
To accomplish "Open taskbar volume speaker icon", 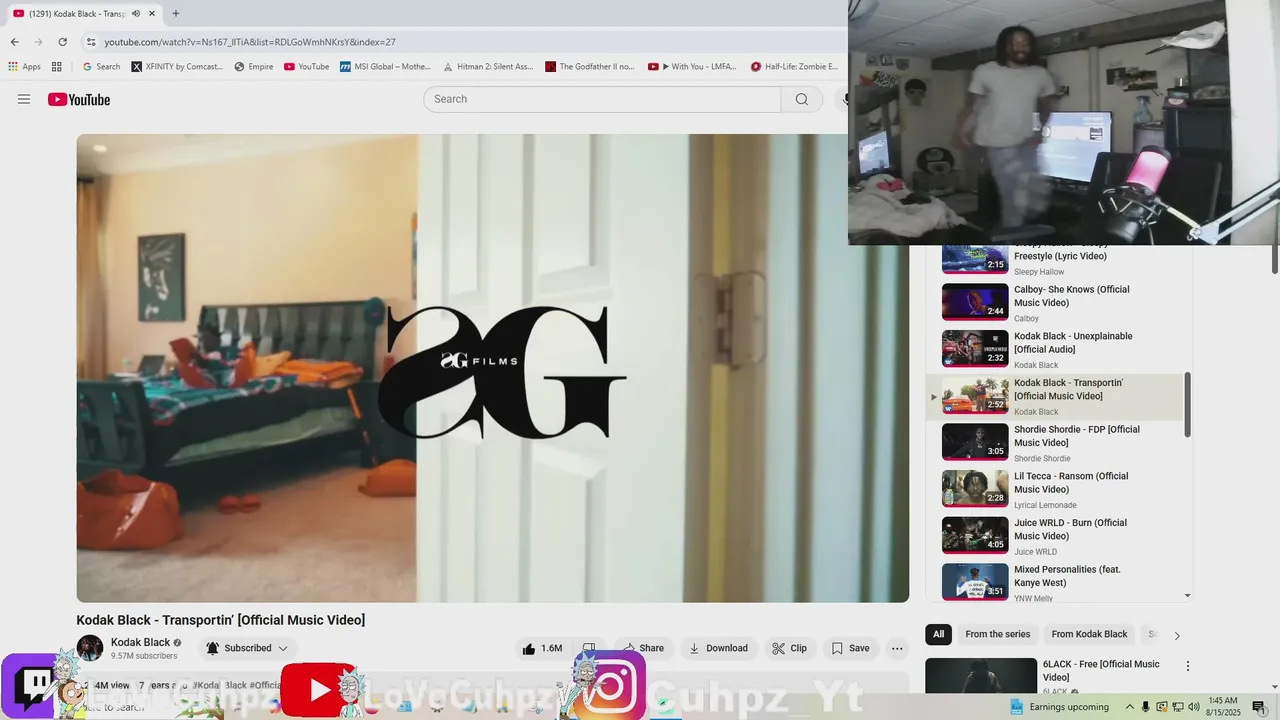I will point(1193,707).
